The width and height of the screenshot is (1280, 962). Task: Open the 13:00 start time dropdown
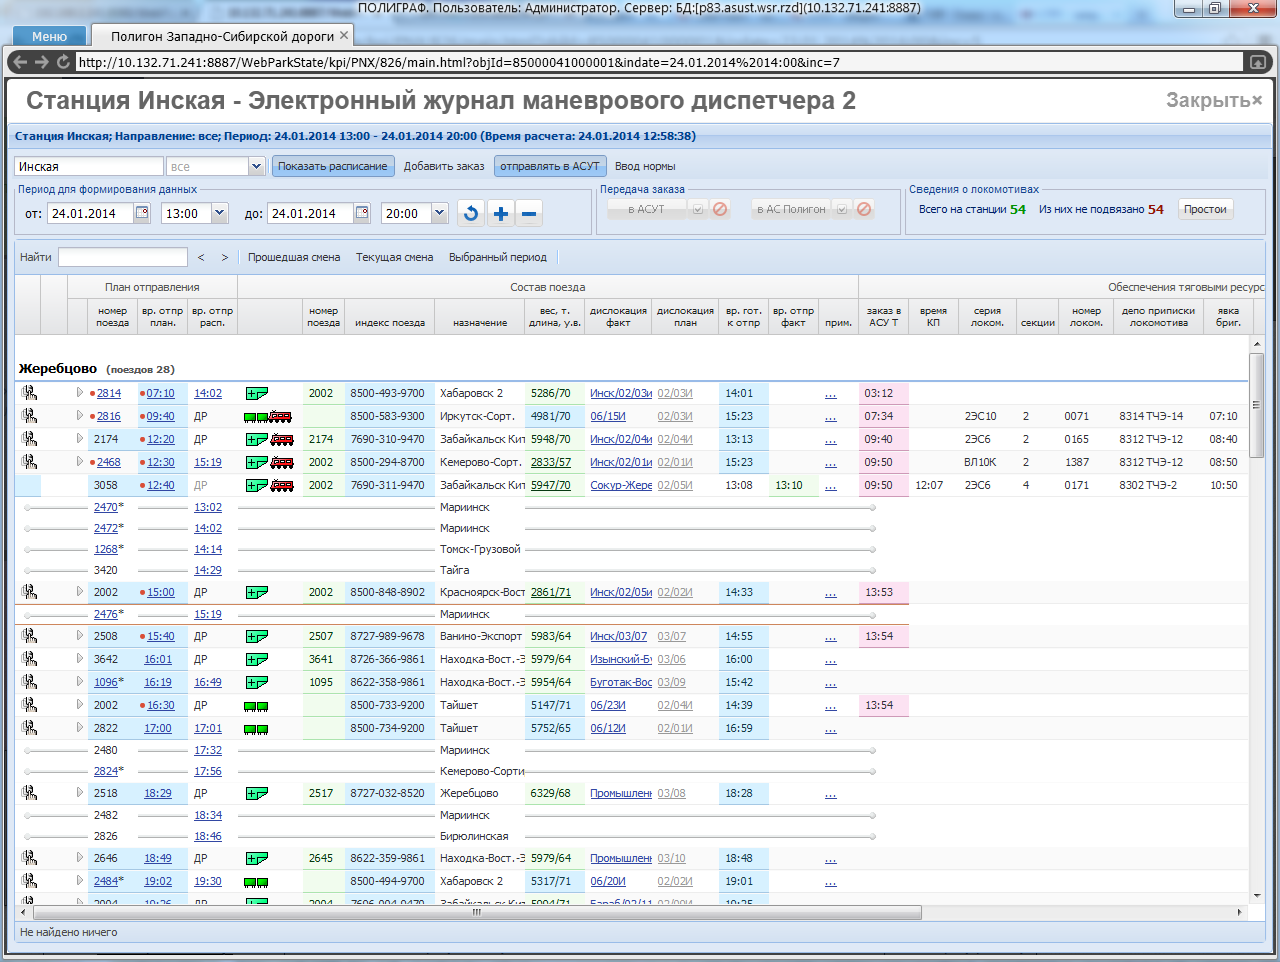tap(220, 213)
